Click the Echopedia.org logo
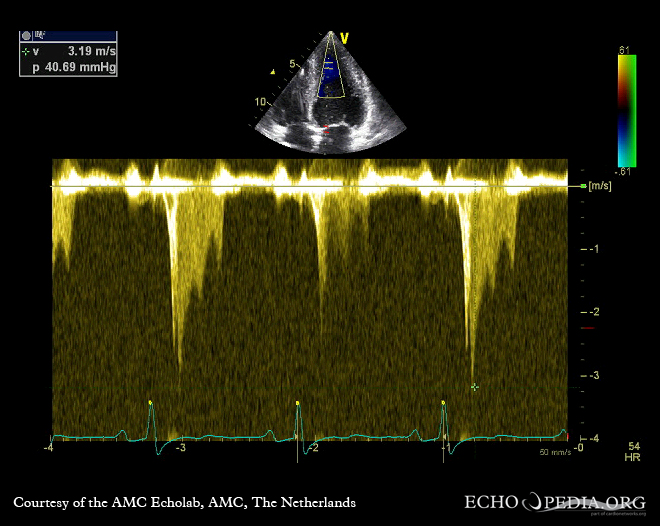The image size is (660, 526). pyautogui.click(x=554, y=502)
